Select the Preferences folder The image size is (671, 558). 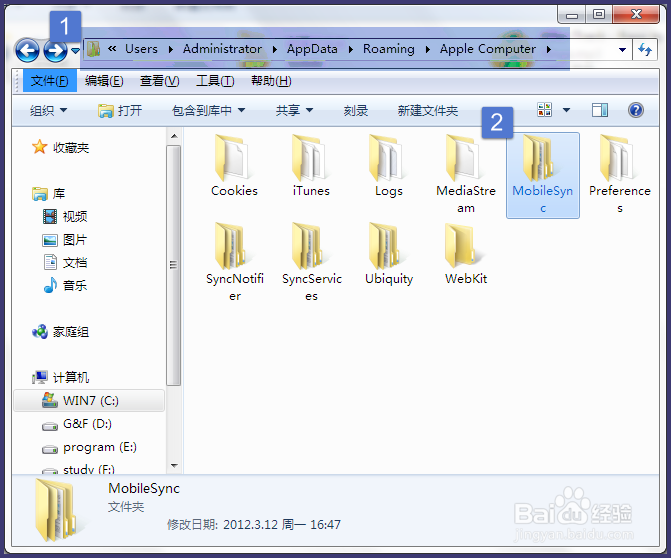pos(620,175)
